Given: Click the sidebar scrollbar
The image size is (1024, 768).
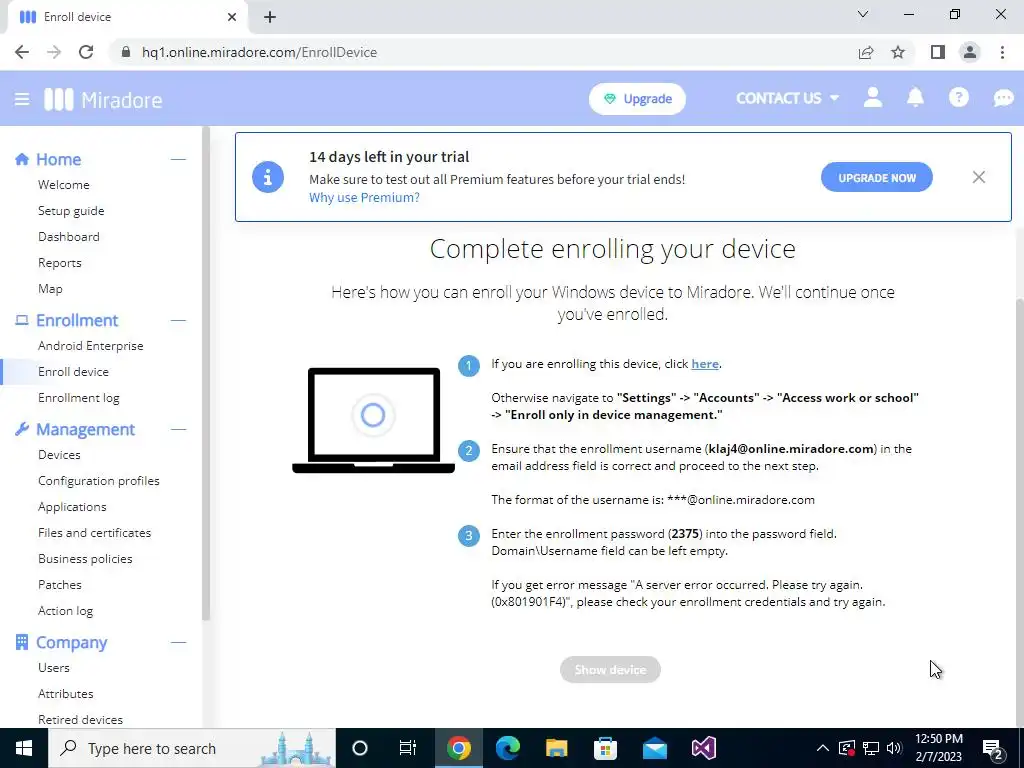Looking at the screenshot, I should tap(206, 372).
